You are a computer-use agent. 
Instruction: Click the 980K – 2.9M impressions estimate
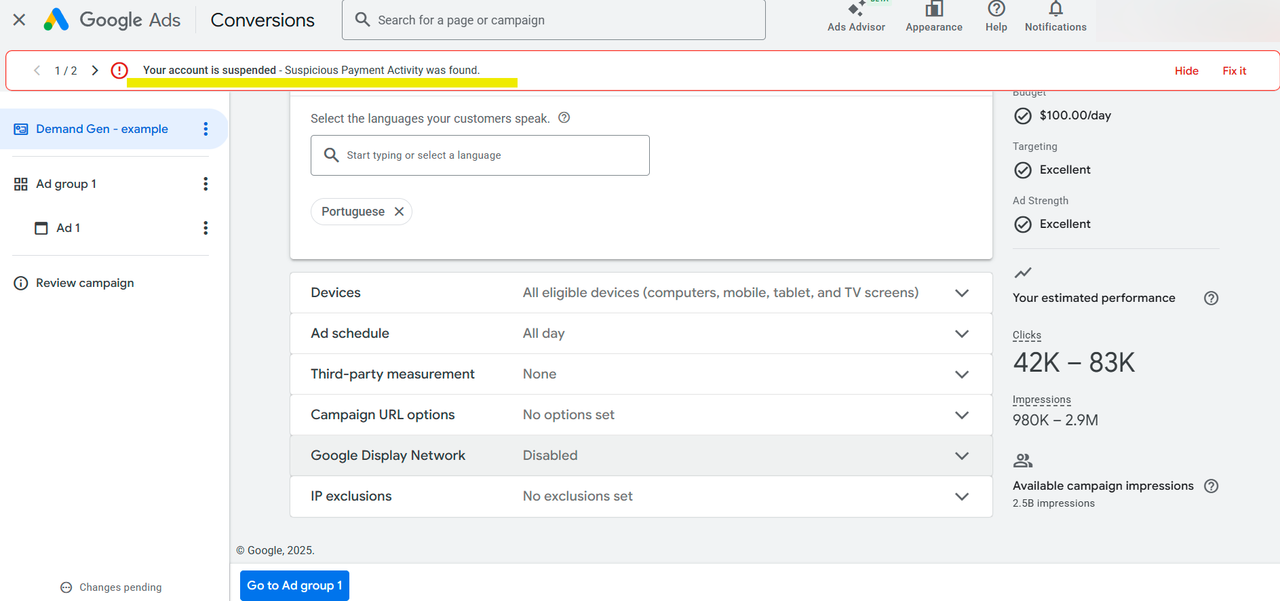(1055, 420)
